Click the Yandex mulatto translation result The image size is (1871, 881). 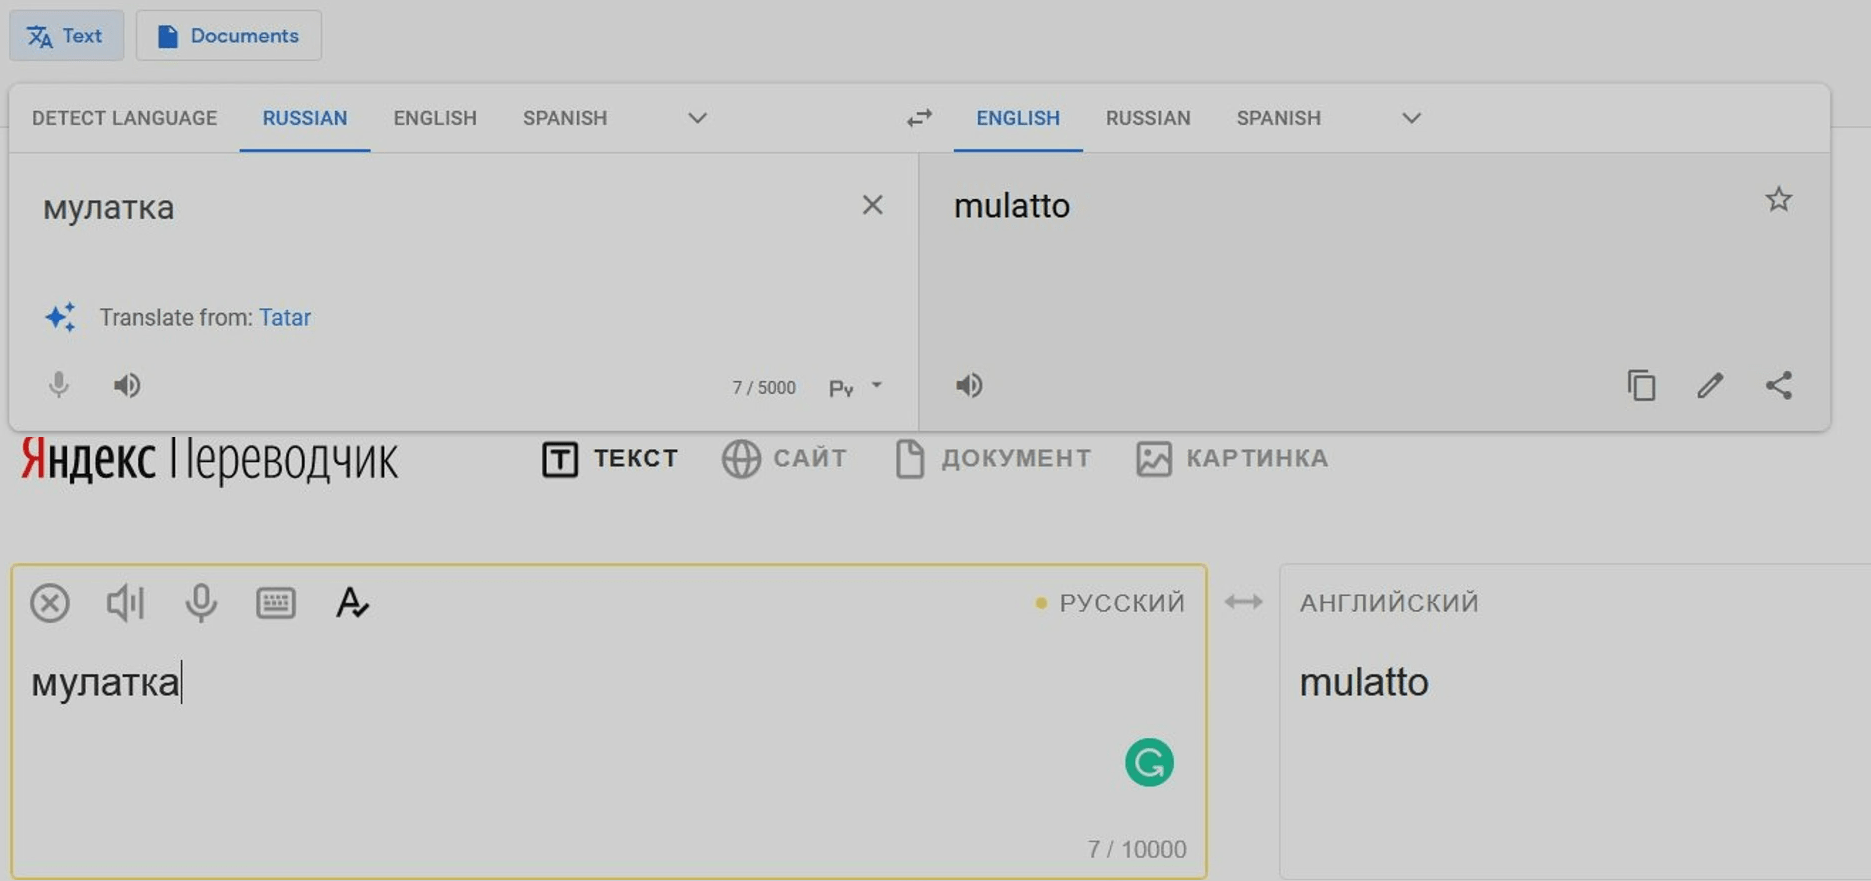(1364, 682)
